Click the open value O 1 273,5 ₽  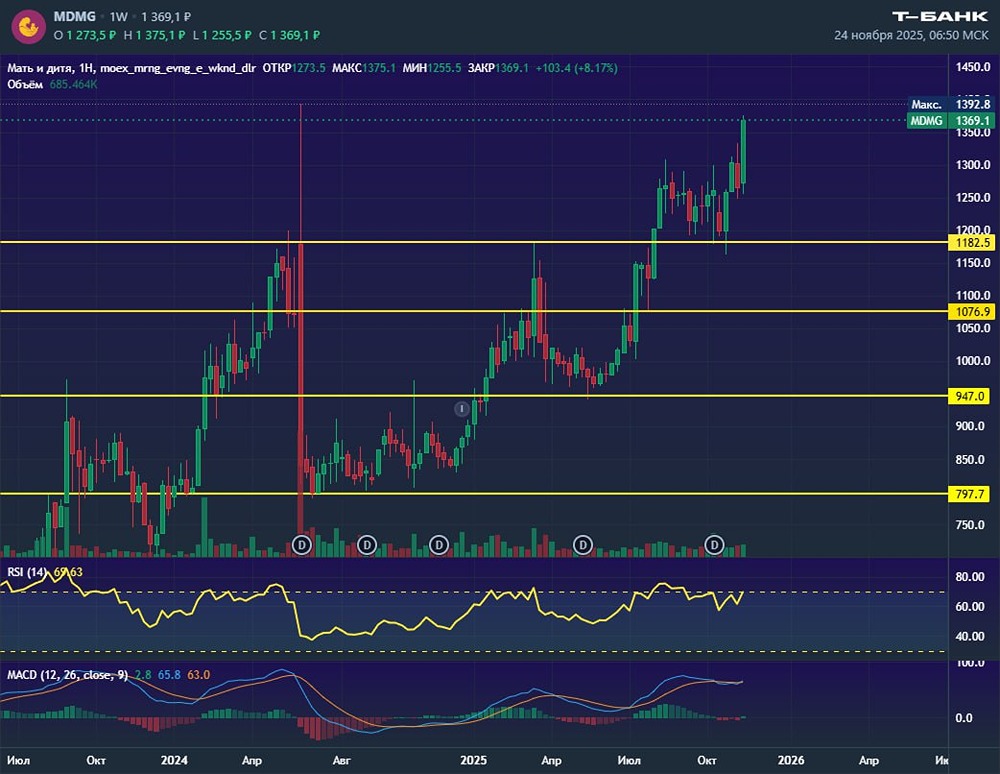[85, 36]
